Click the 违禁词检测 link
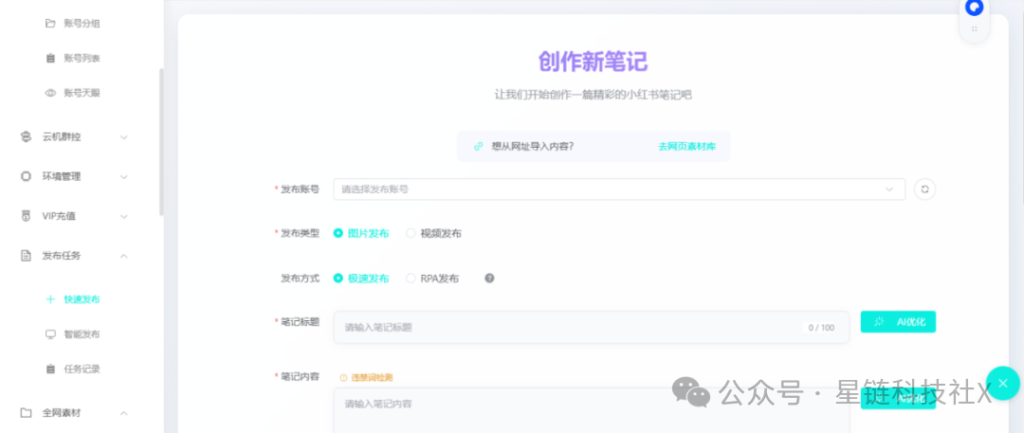The width and height of the screenshot is (1024, 433). click(366, 377)
